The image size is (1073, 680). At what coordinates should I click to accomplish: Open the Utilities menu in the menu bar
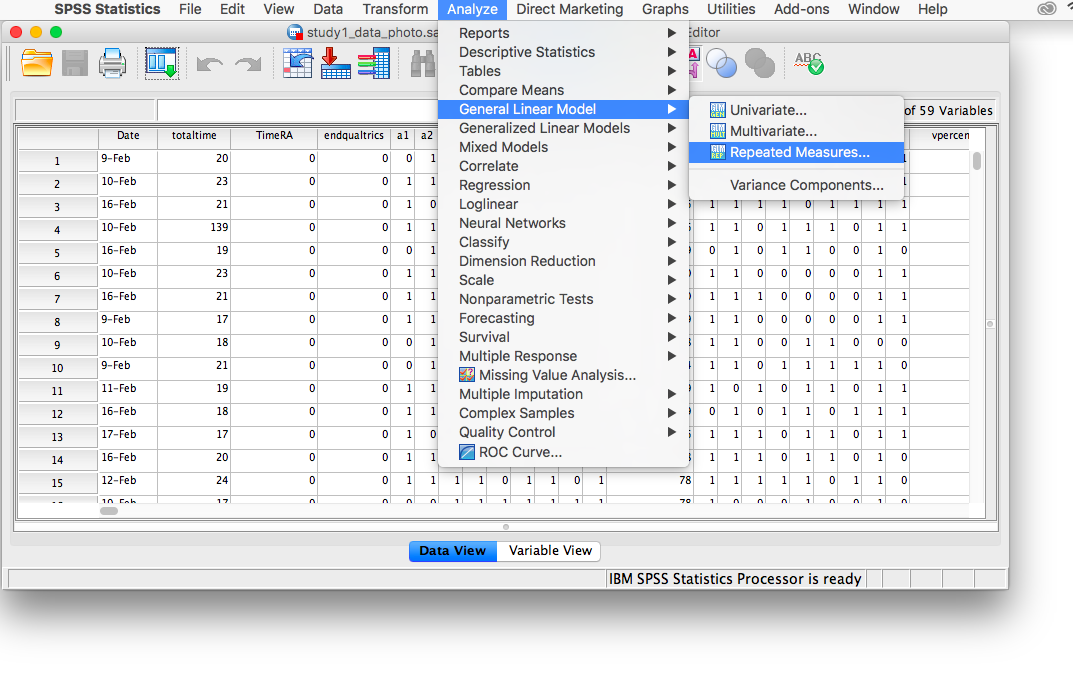[x=731, y=9]
